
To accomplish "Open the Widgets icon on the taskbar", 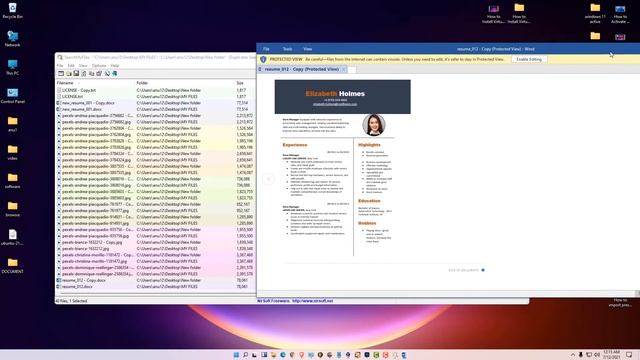I will click(264, 355).
